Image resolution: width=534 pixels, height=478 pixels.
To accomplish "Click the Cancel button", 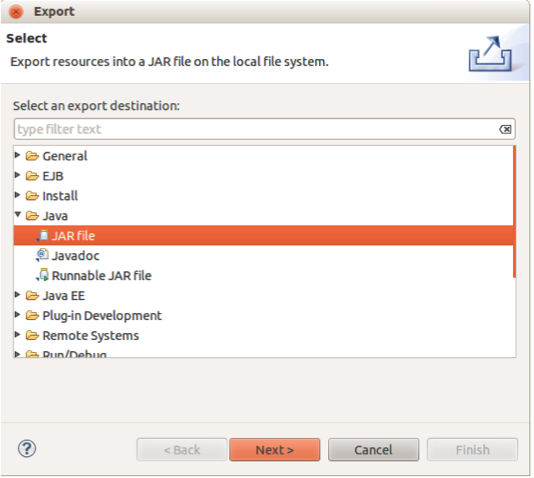I will (374, 450).
